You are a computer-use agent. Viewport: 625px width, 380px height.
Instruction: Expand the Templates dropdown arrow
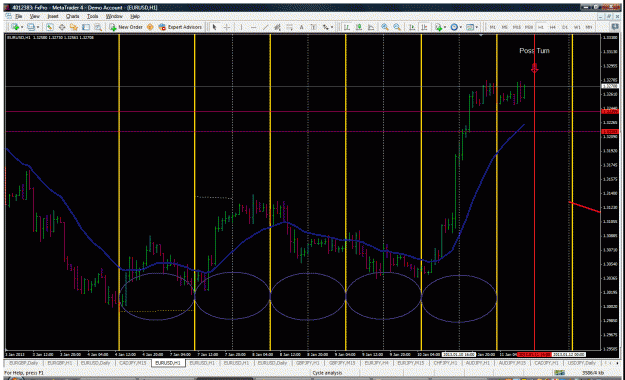pyautogui.click(x=476, y=27)
